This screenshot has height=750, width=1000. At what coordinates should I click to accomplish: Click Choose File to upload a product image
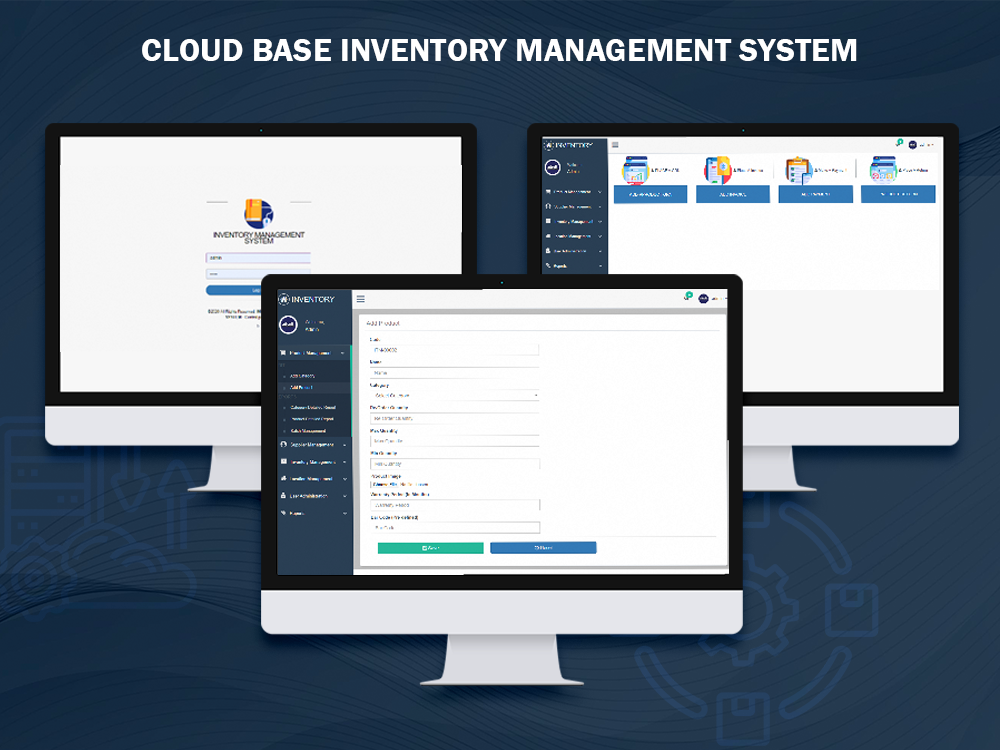386,485
